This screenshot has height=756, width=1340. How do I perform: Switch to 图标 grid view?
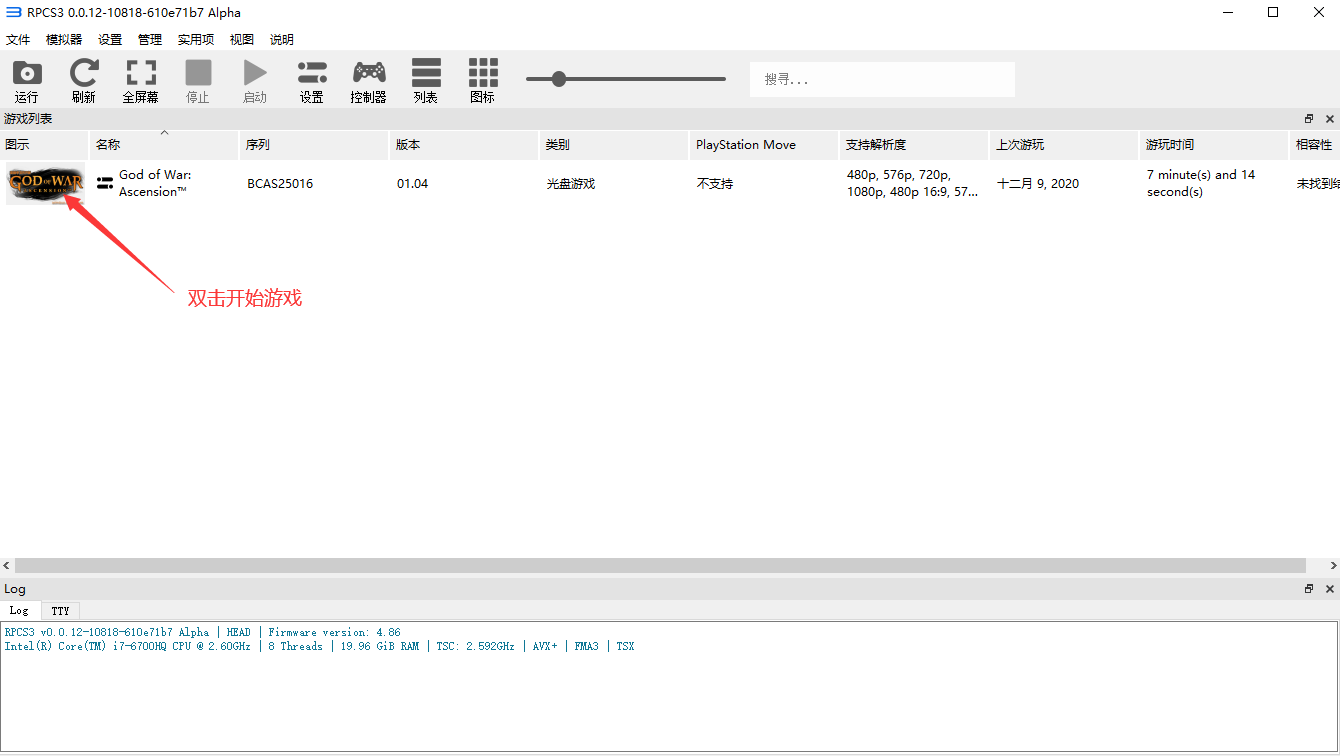coord(483,74)
